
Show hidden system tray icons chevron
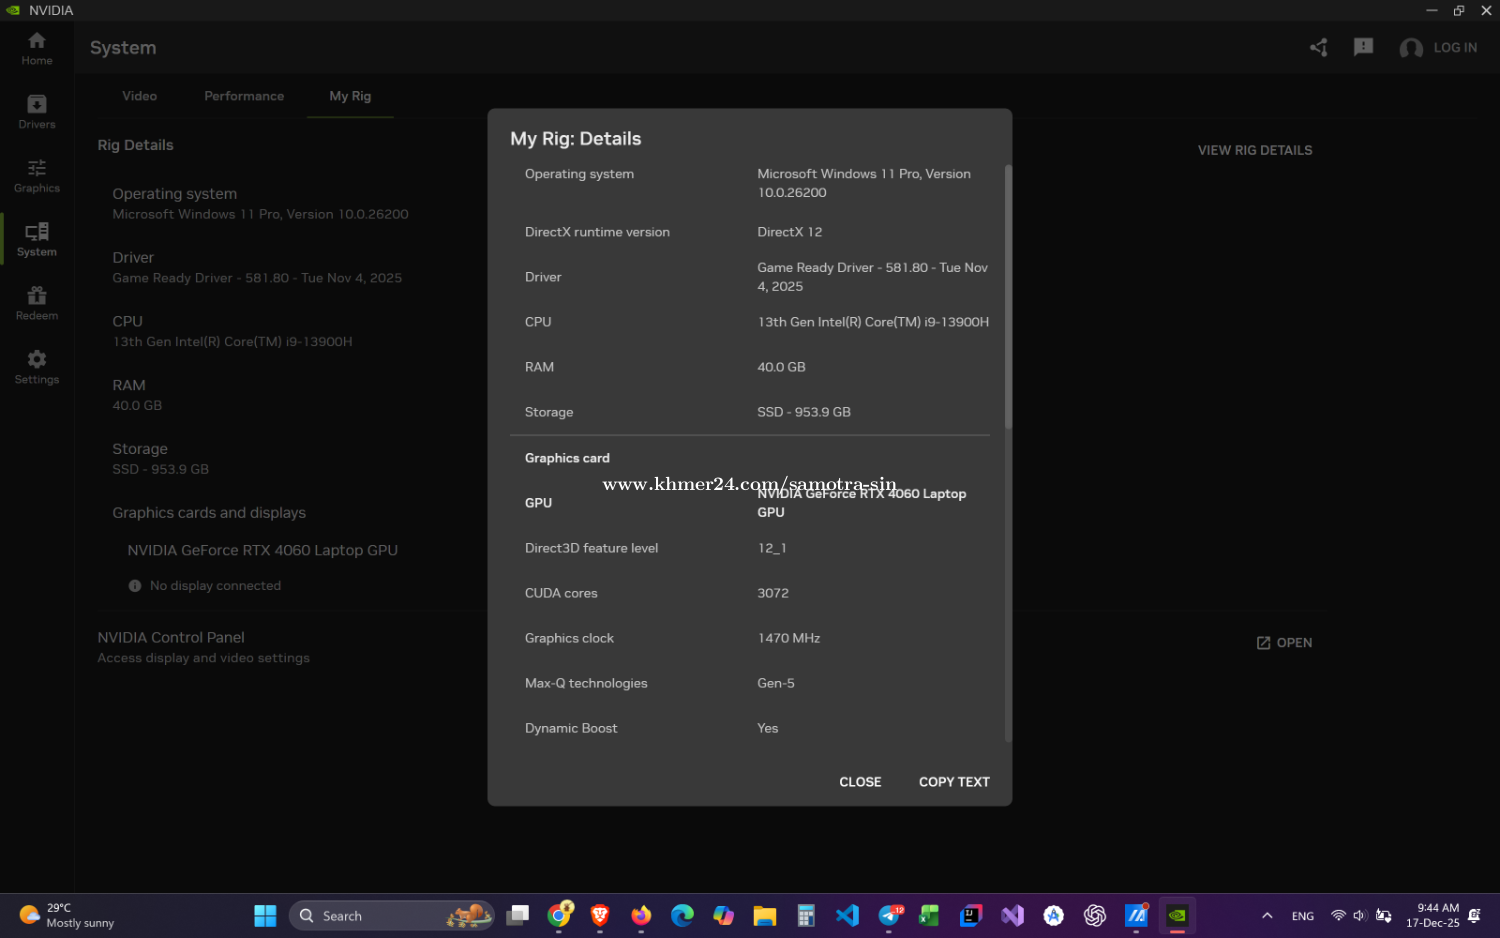pos(1267,916)
